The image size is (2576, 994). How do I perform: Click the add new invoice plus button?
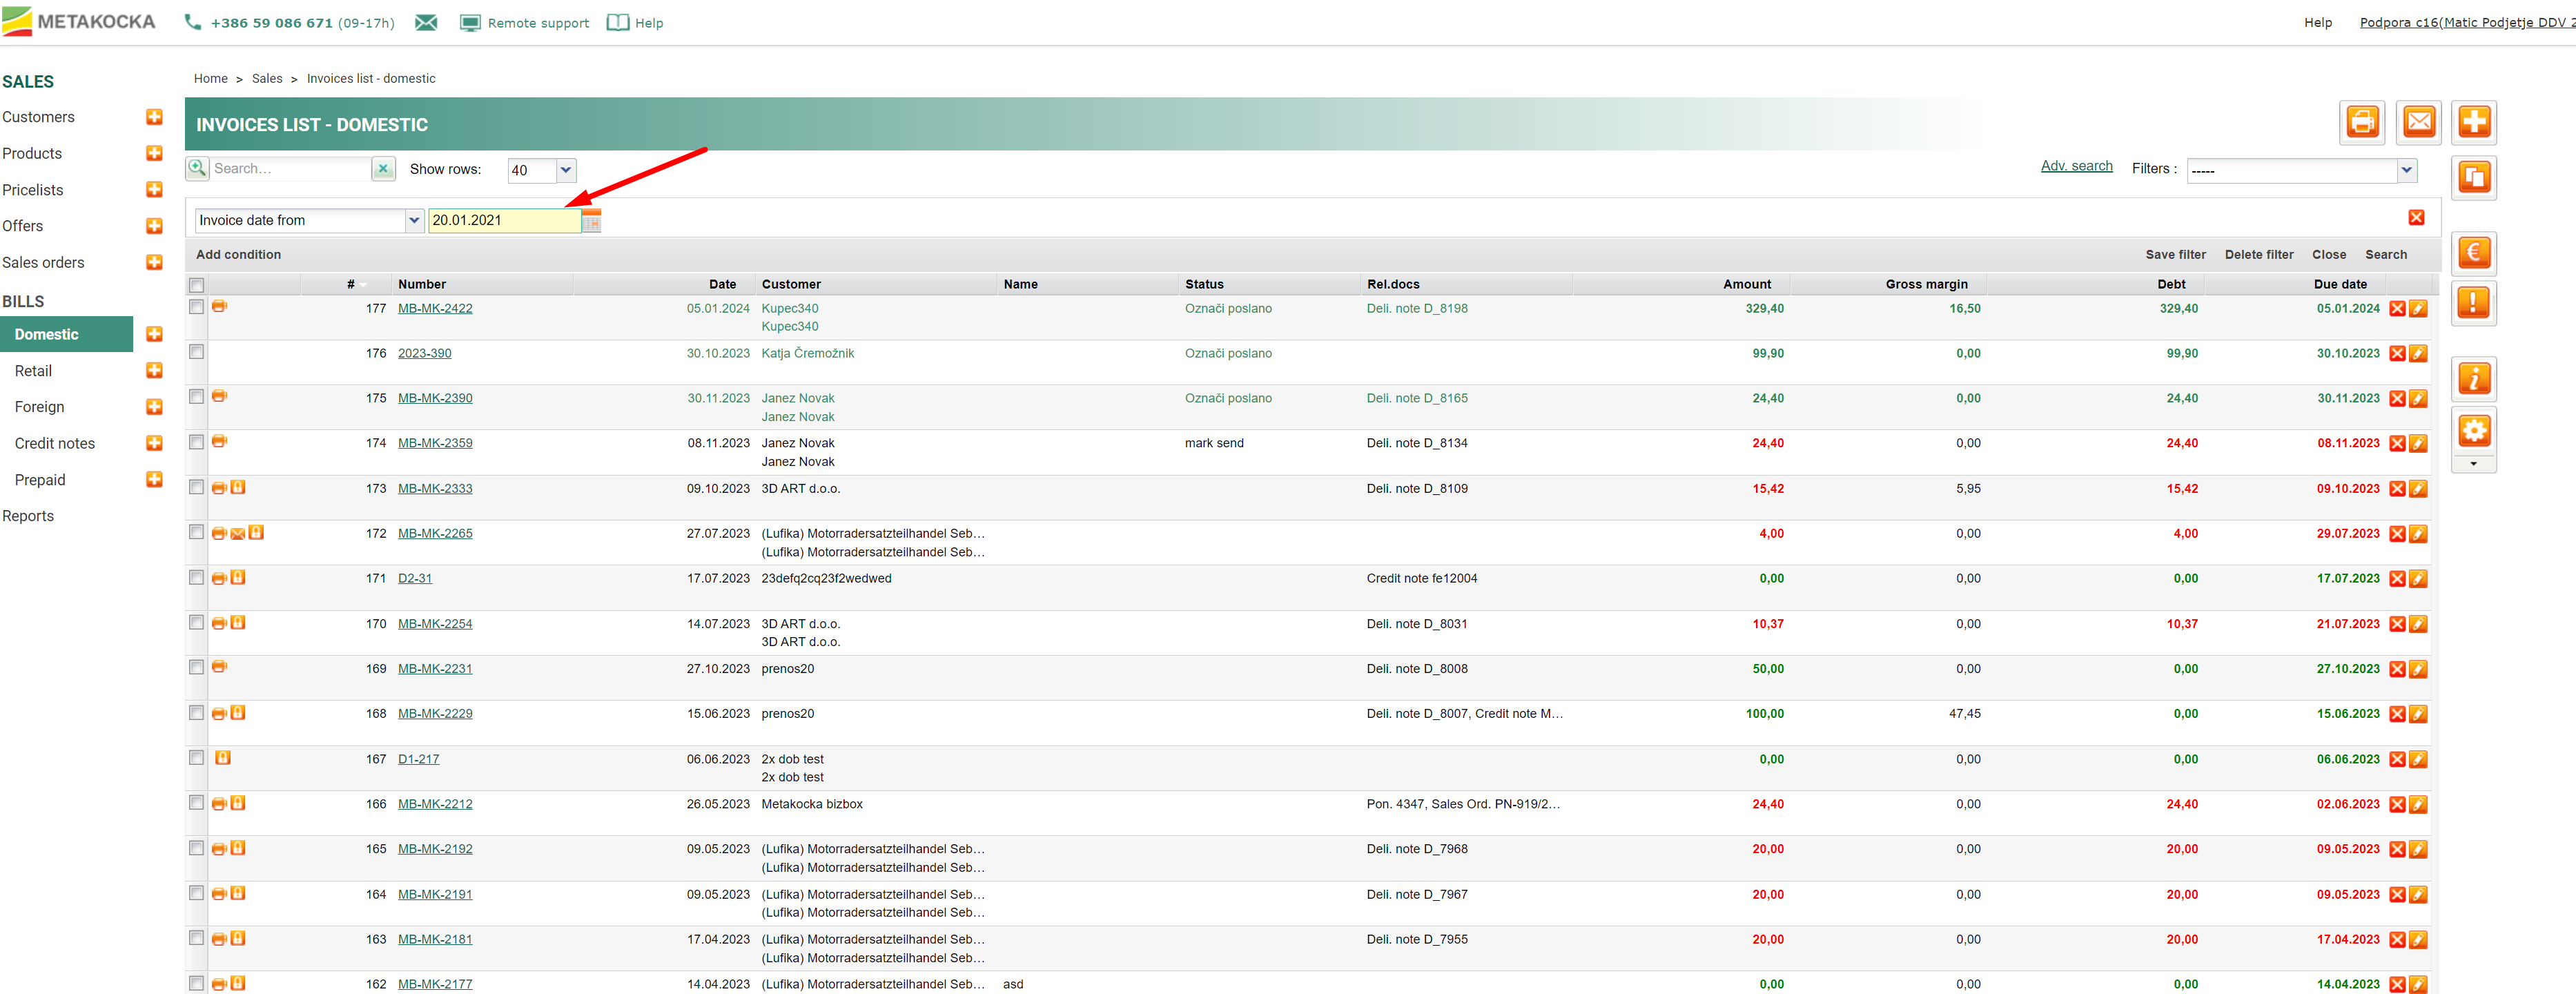[x=2473, y=123]
